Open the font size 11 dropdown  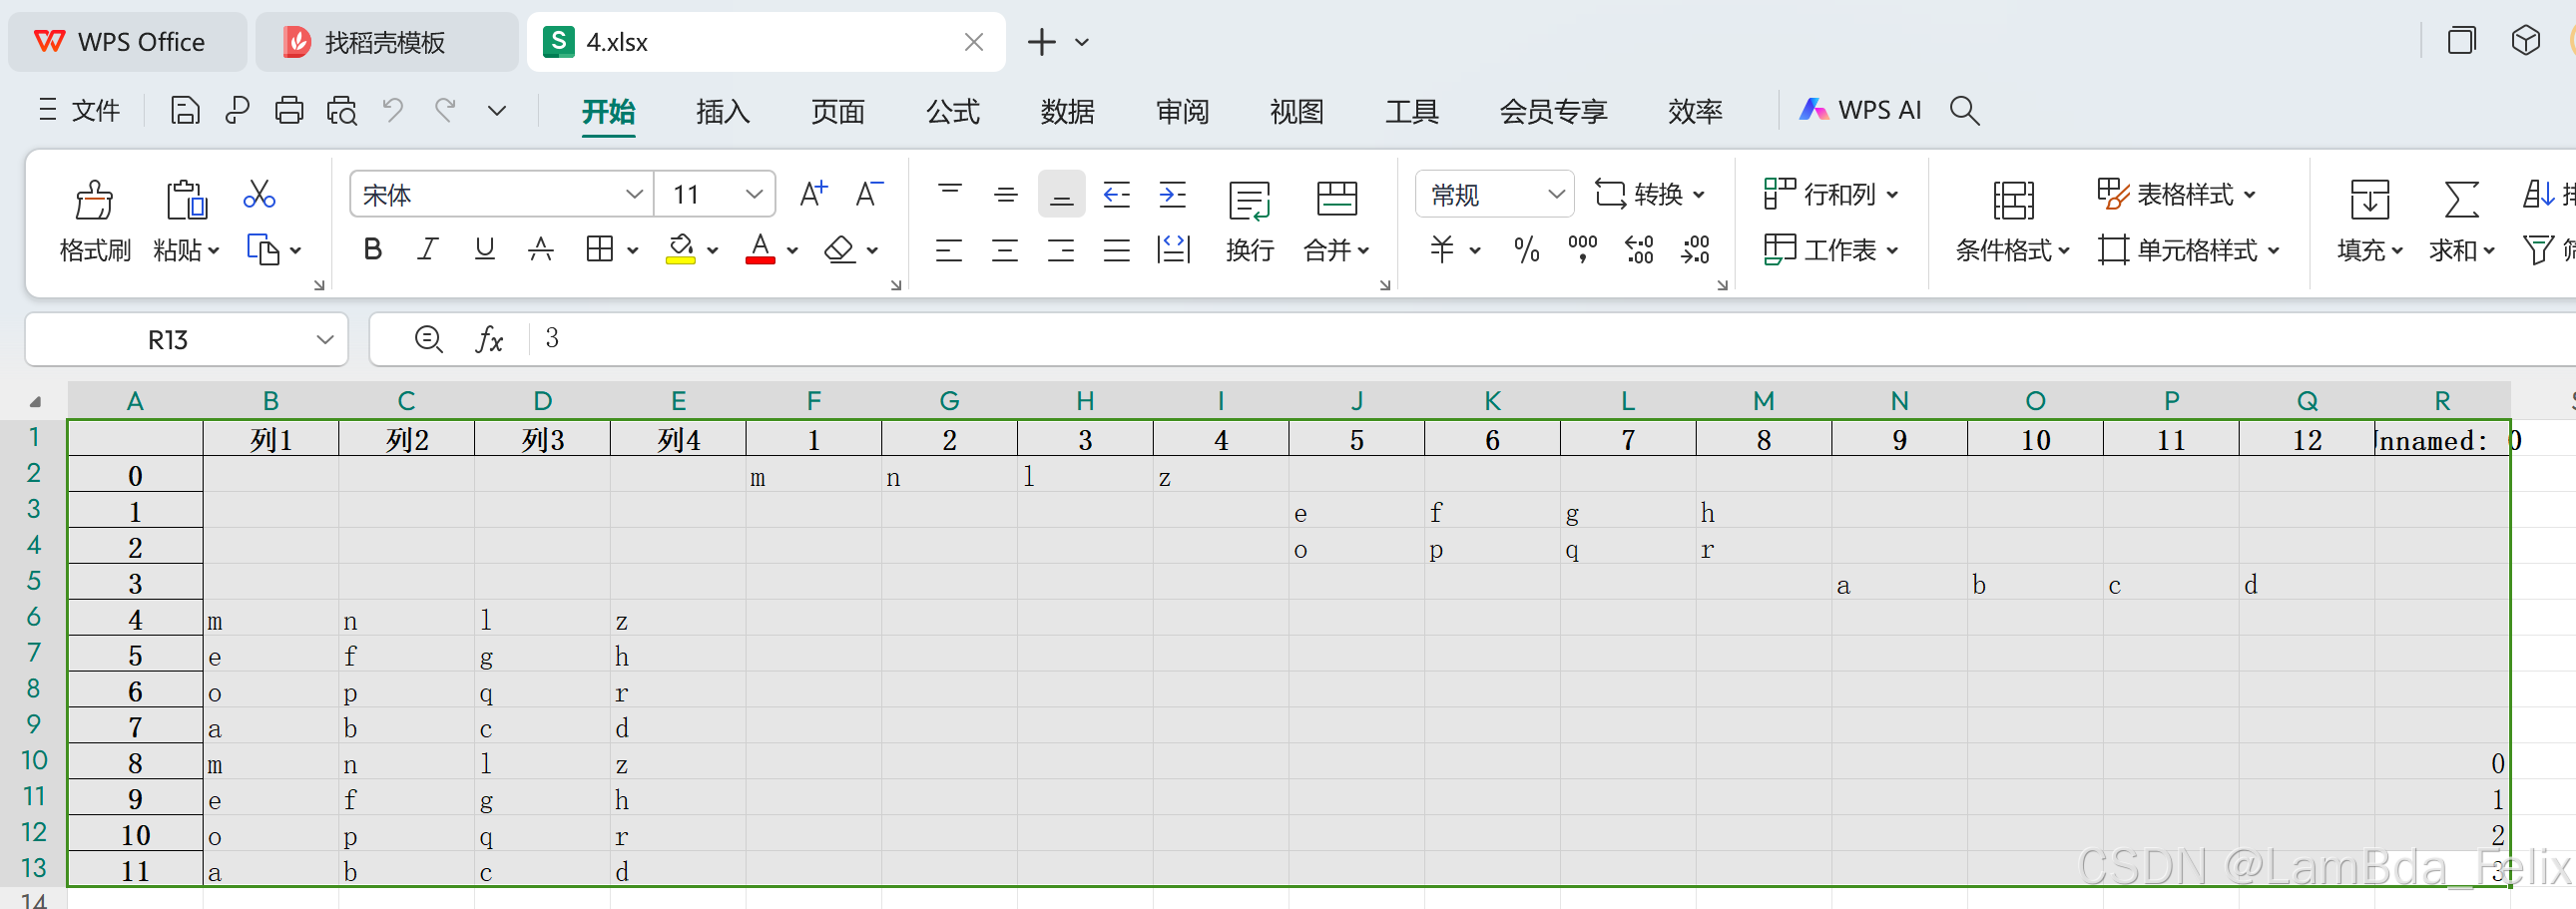[x=754, y=194]
